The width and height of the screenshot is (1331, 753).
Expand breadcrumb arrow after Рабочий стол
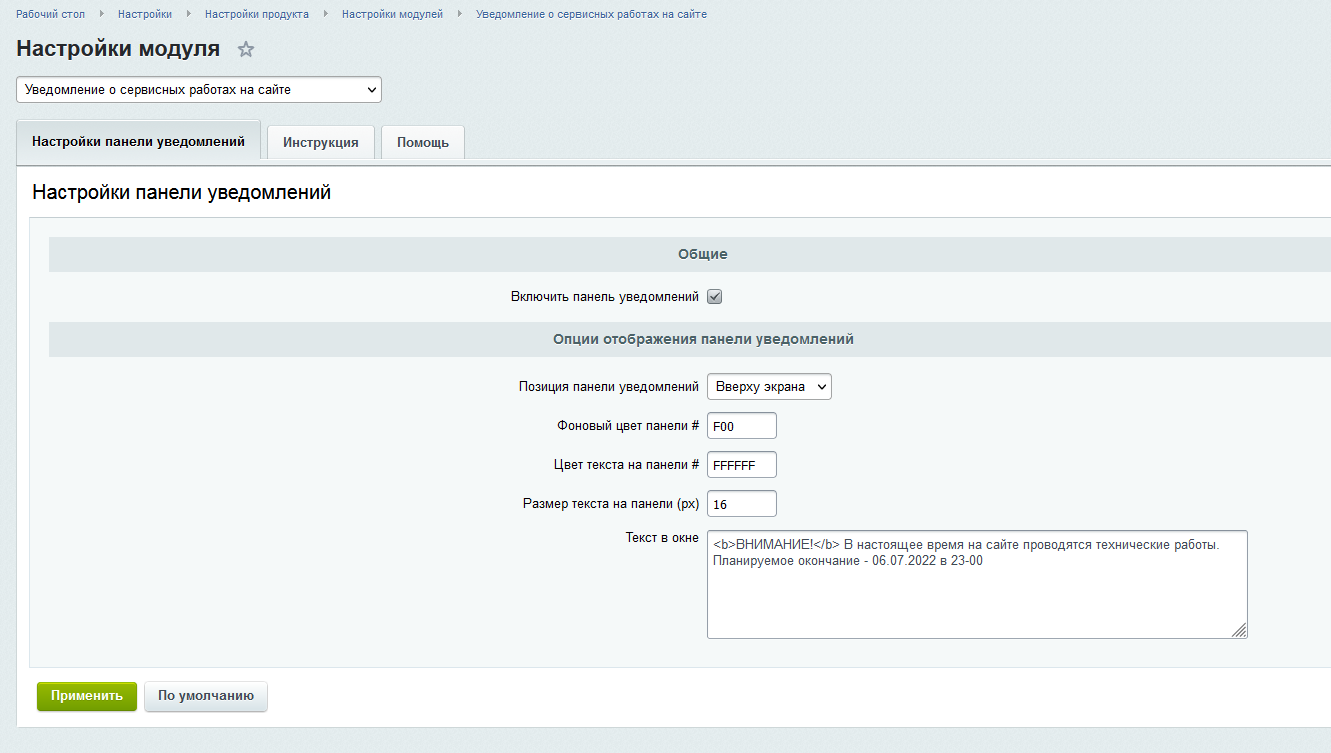(102, 14)
